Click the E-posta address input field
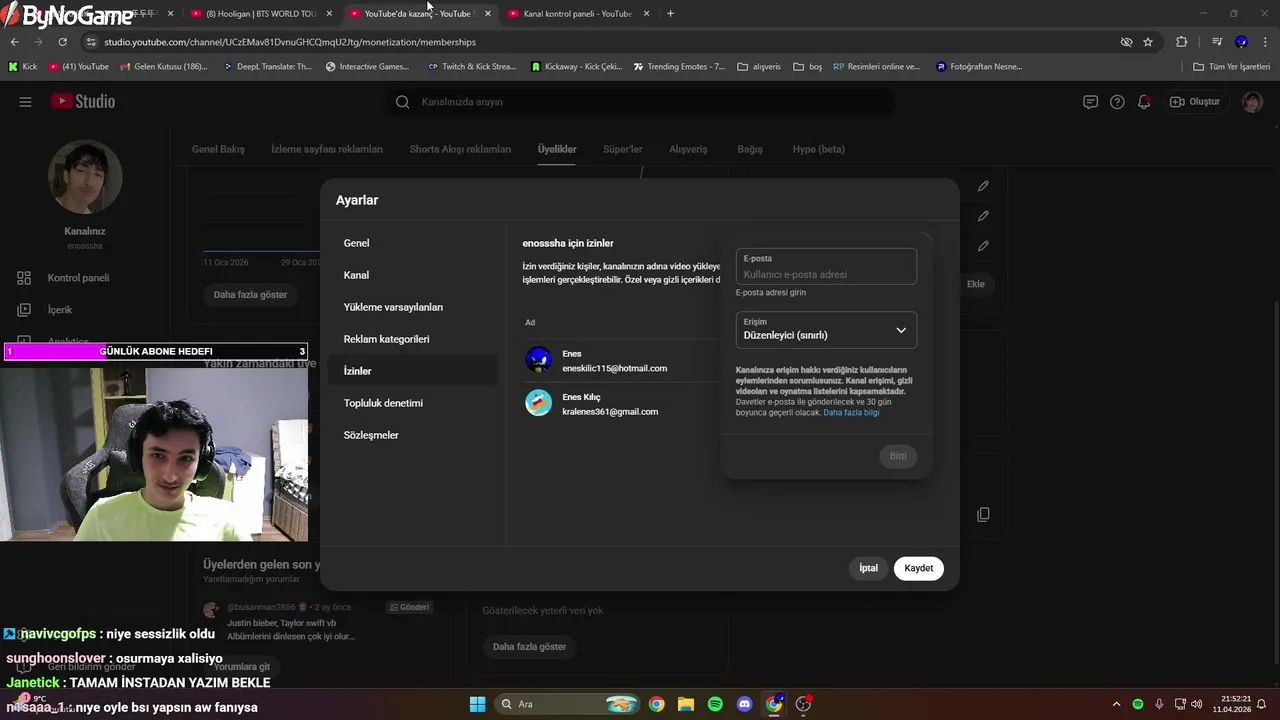This screenshot has width=1280, height=720. 826,267
